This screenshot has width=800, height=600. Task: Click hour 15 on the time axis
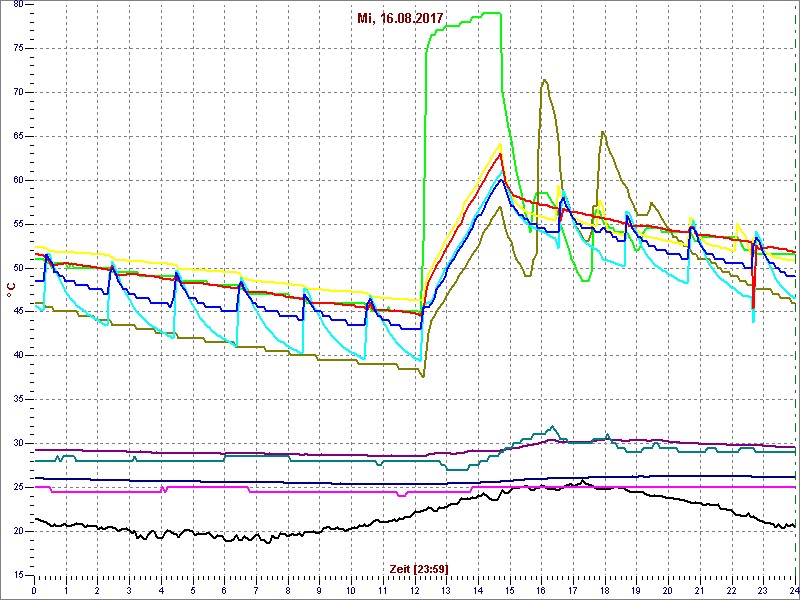coord(510,590)
